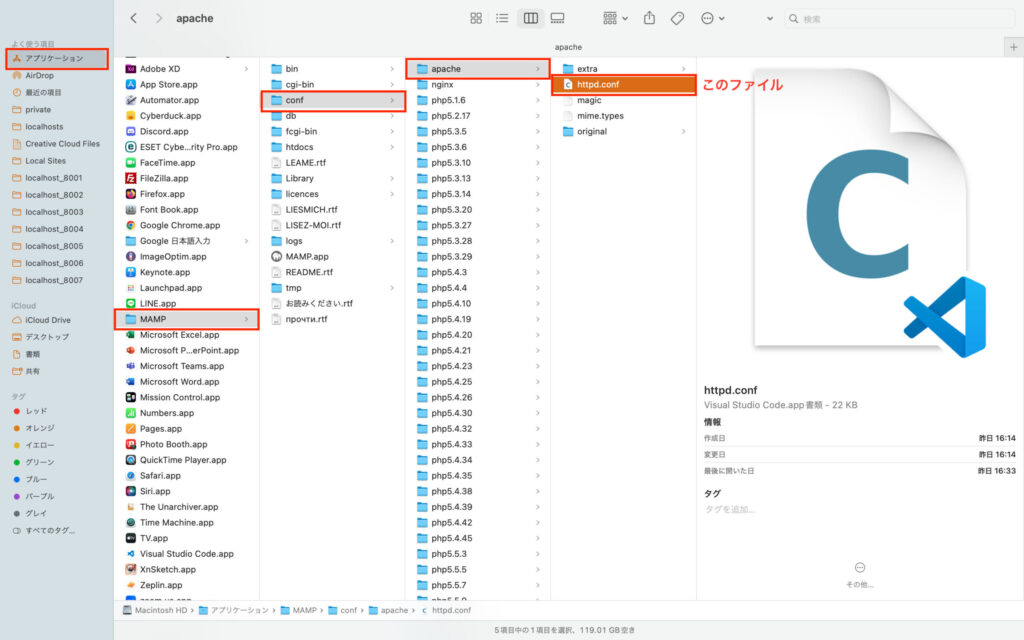
Task: Expand the cgi-bin folder chevron
Action: [392, 84]
